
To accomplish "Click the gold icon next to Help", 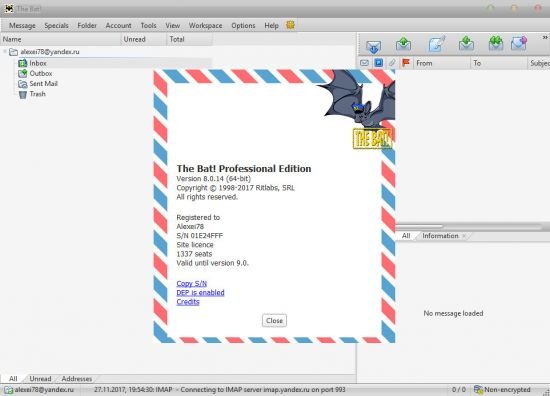I will tap(290, 25).
